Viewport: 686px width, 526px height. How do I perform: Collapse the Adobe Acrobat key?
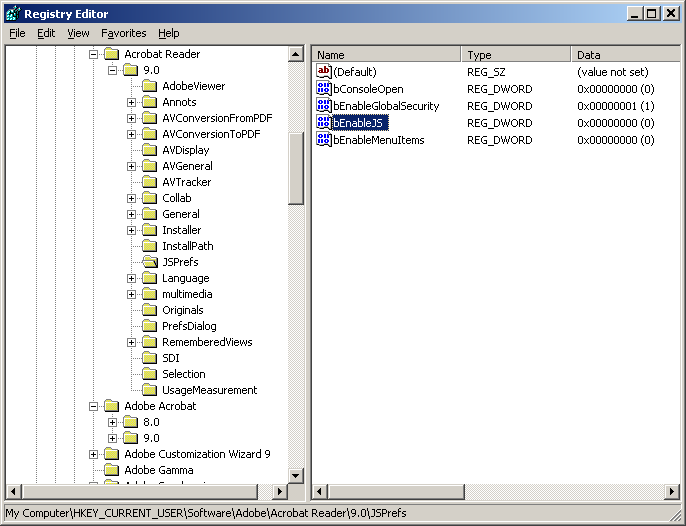coord(93,407)
